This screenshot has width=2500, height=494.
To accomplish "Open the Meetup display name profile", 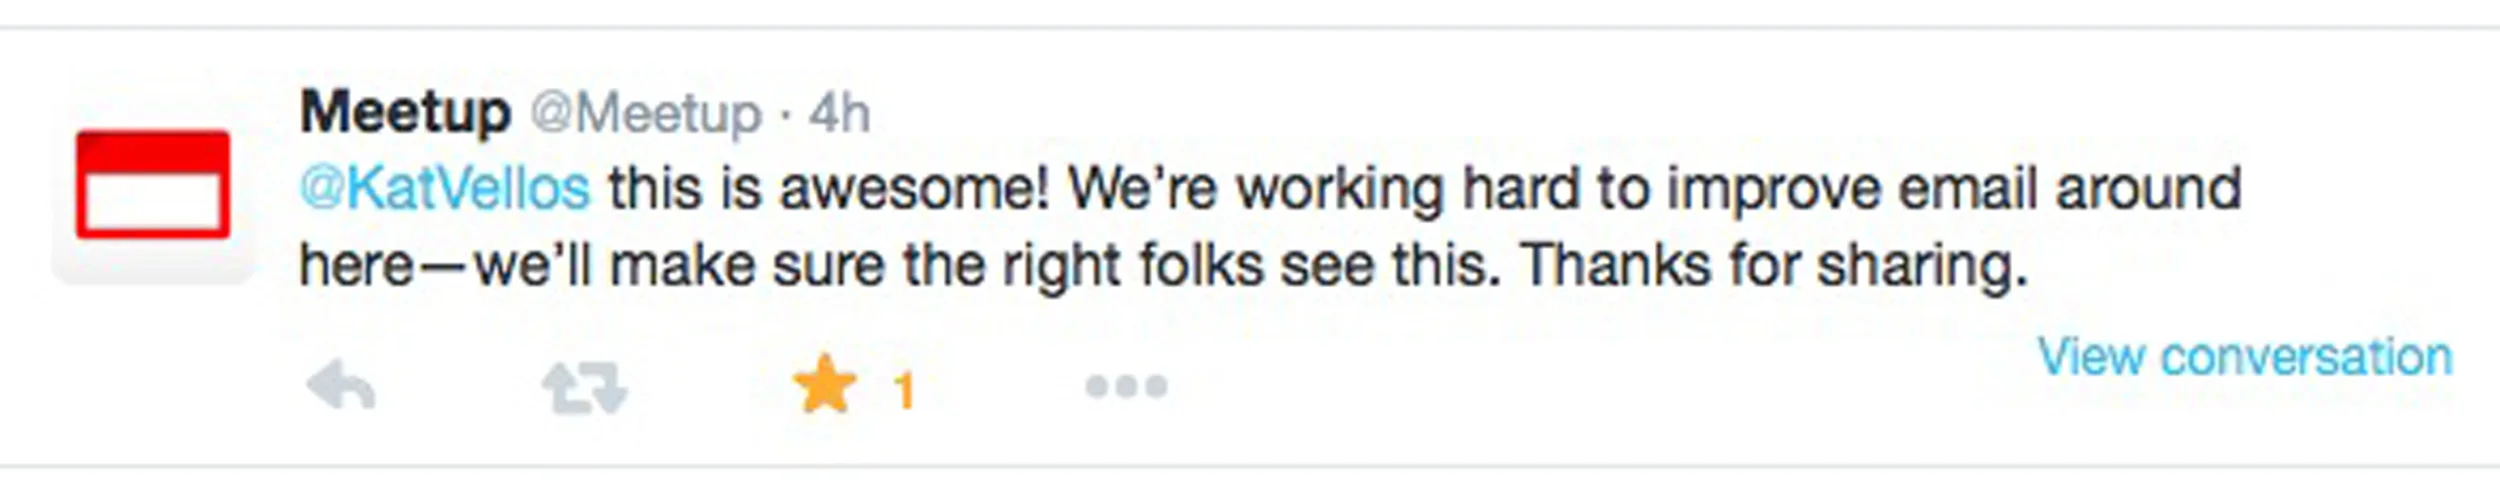I will coord(405,114).
